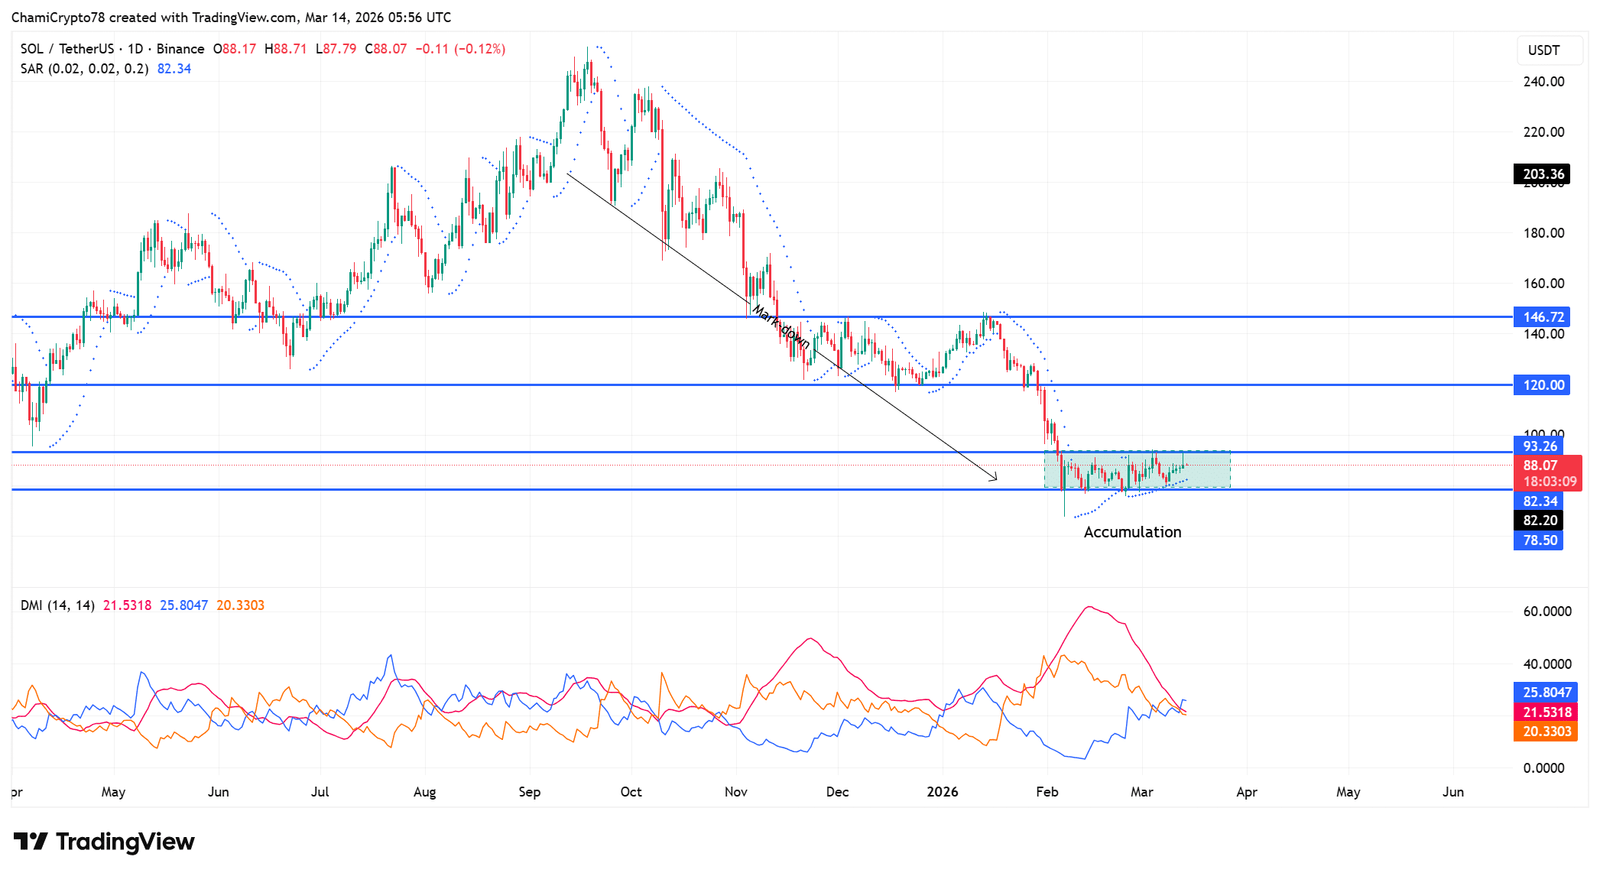1600x876 pixels.
Task: Open the USDT currency selector
Action: (x=1543, y=50)
